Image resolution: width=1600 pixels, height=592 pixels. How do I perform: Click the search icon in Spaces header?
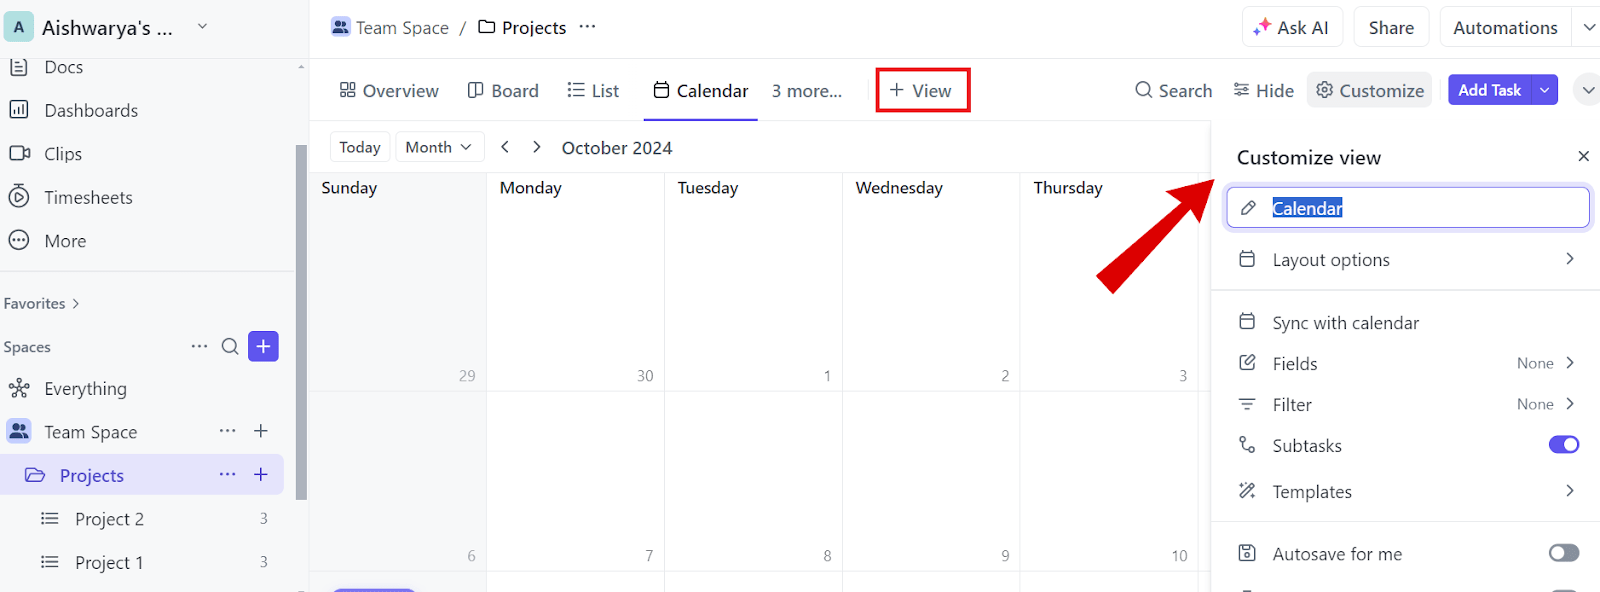click(230, 347)
